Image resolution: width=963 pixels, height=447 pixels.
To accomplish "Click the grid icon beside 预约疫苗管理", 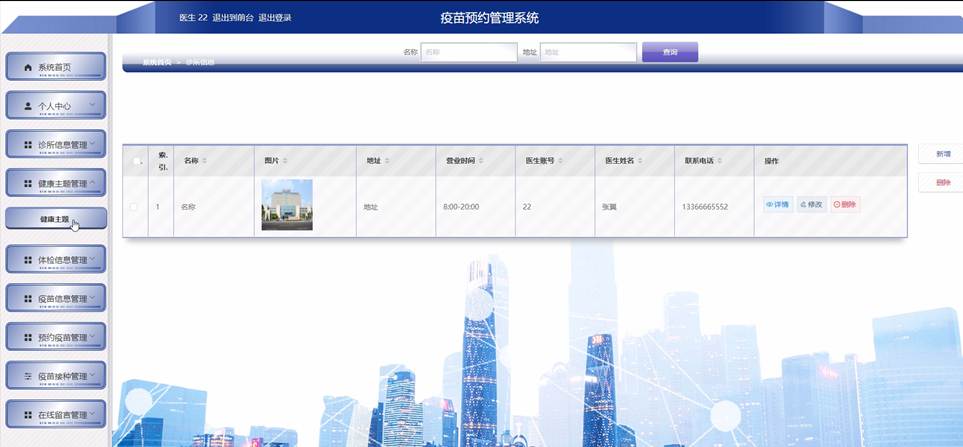I will pos(28,337).
